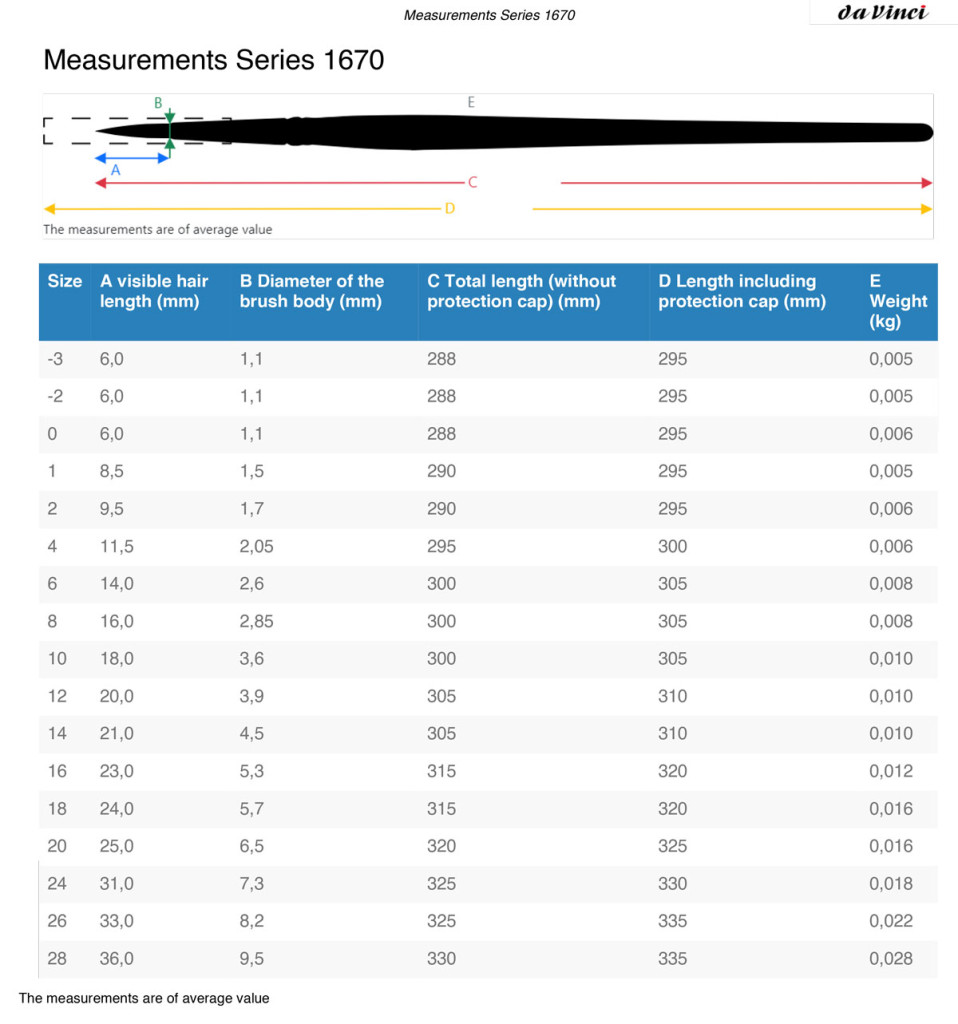Screen dimensions: 958x1024
Task: Click the 'E Weight (kg)' column header
Action: coord(897,301)
